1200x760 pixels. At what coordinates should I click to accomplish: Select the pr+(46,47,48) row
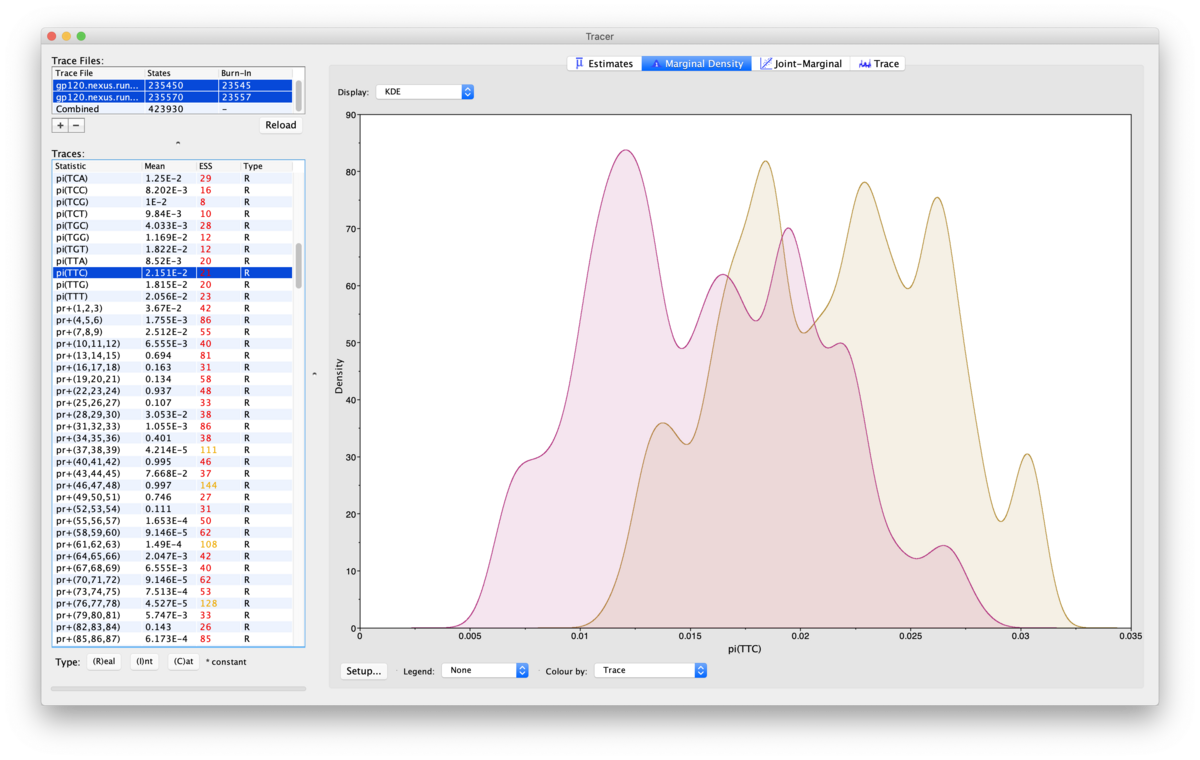click(172, 485)
